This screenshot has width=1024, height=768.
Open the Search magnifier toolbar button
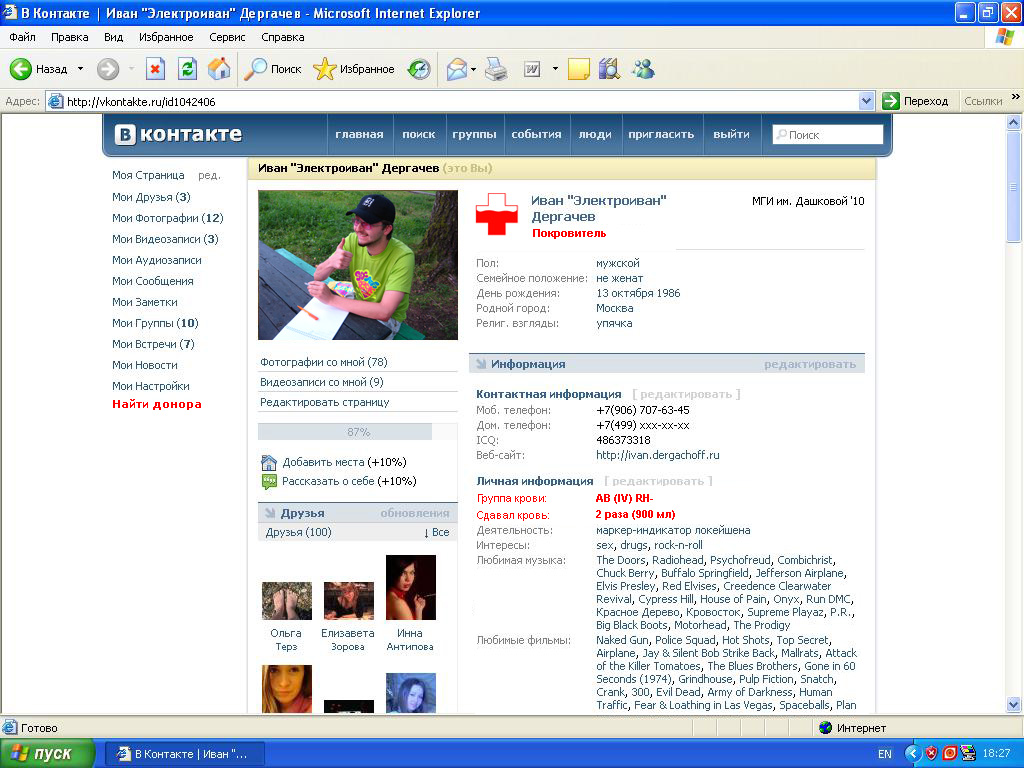272,69
